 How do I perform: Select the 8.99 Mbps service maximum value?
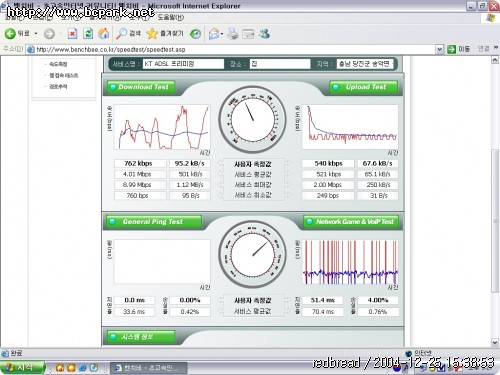click(140, 185)
